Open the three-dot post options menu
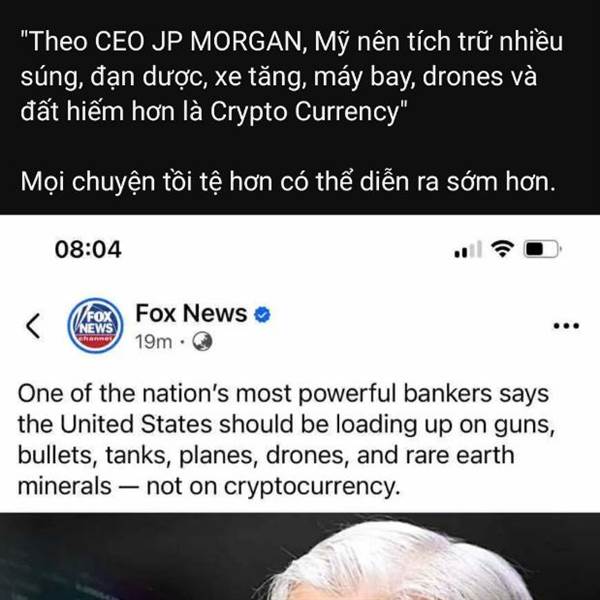The image size is (600, 600). click(566, 326)
